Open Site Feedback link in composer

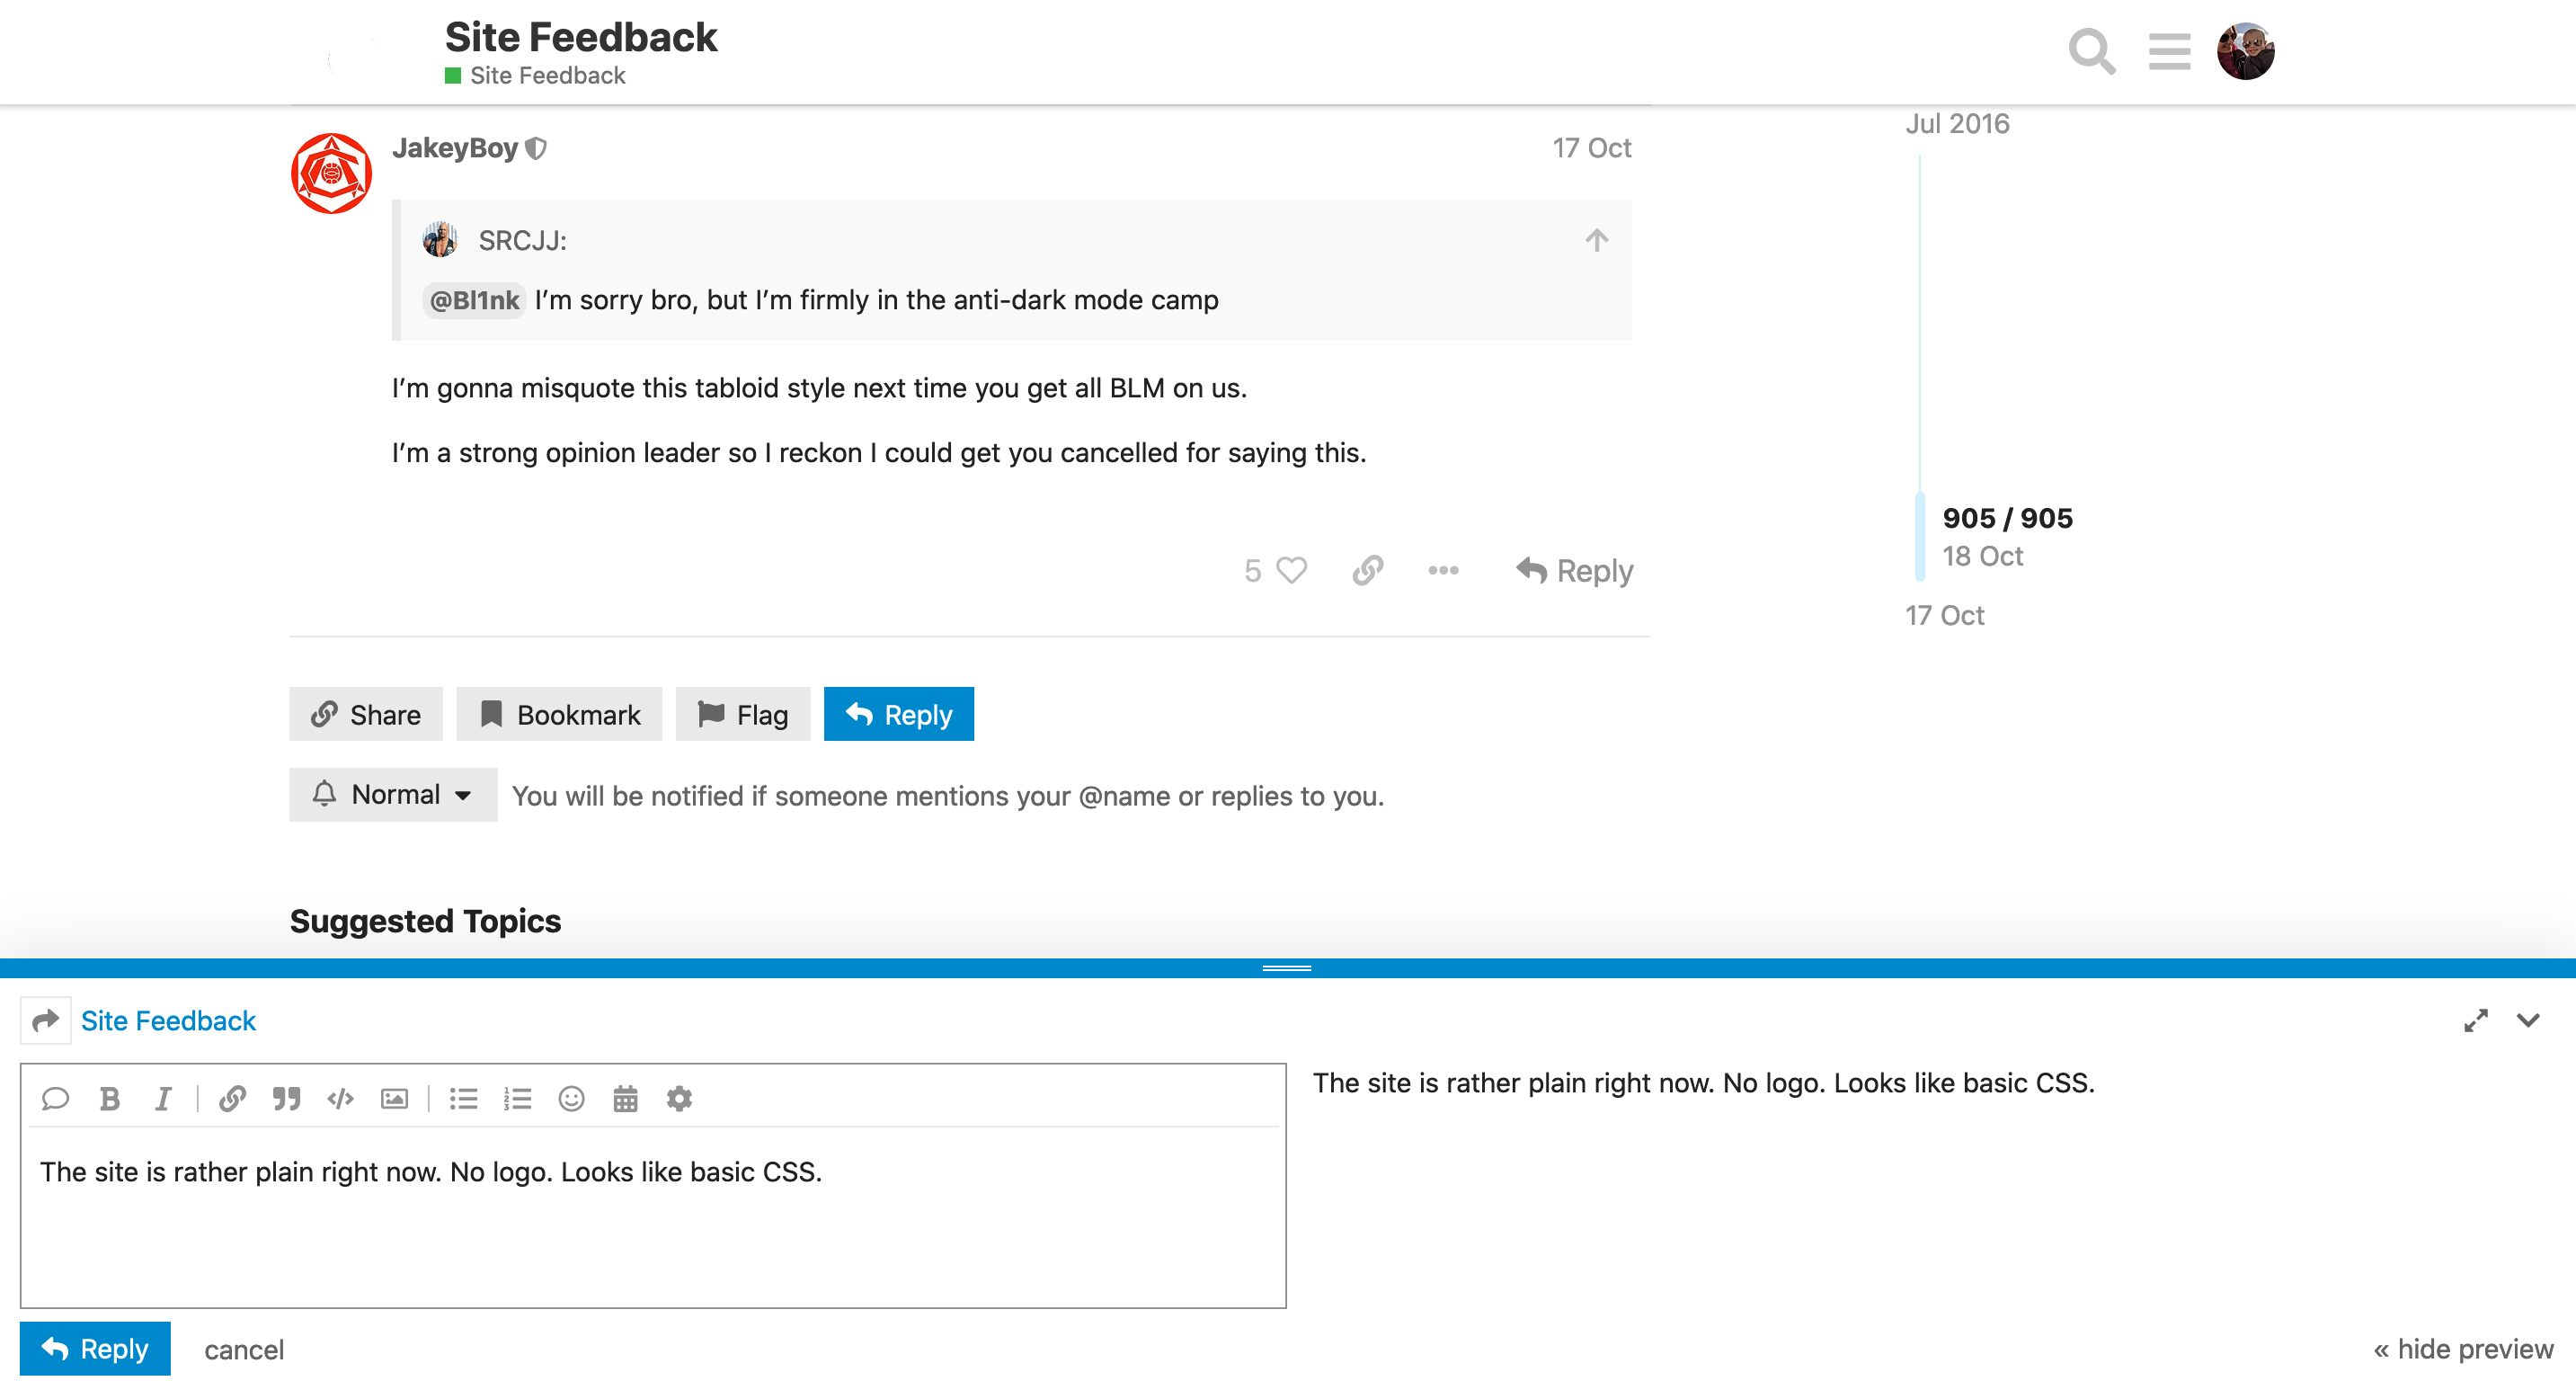[x=168, y=1021]
